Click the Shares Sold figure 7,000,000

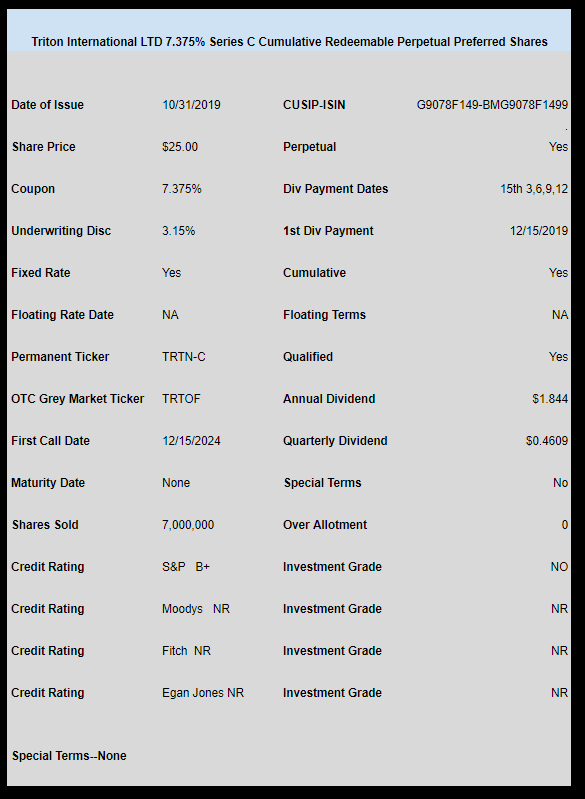[188, 525]
